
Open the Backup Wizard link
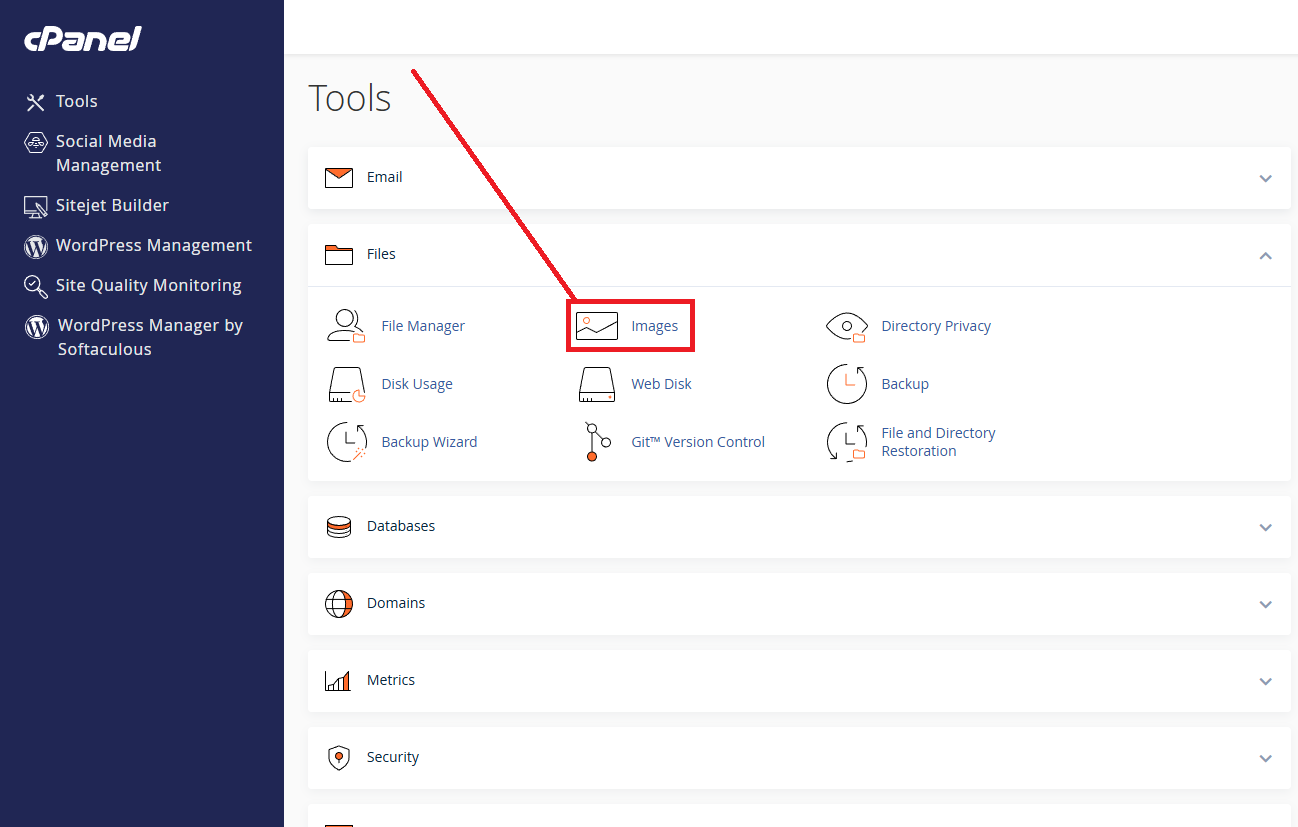pos(429,442)
